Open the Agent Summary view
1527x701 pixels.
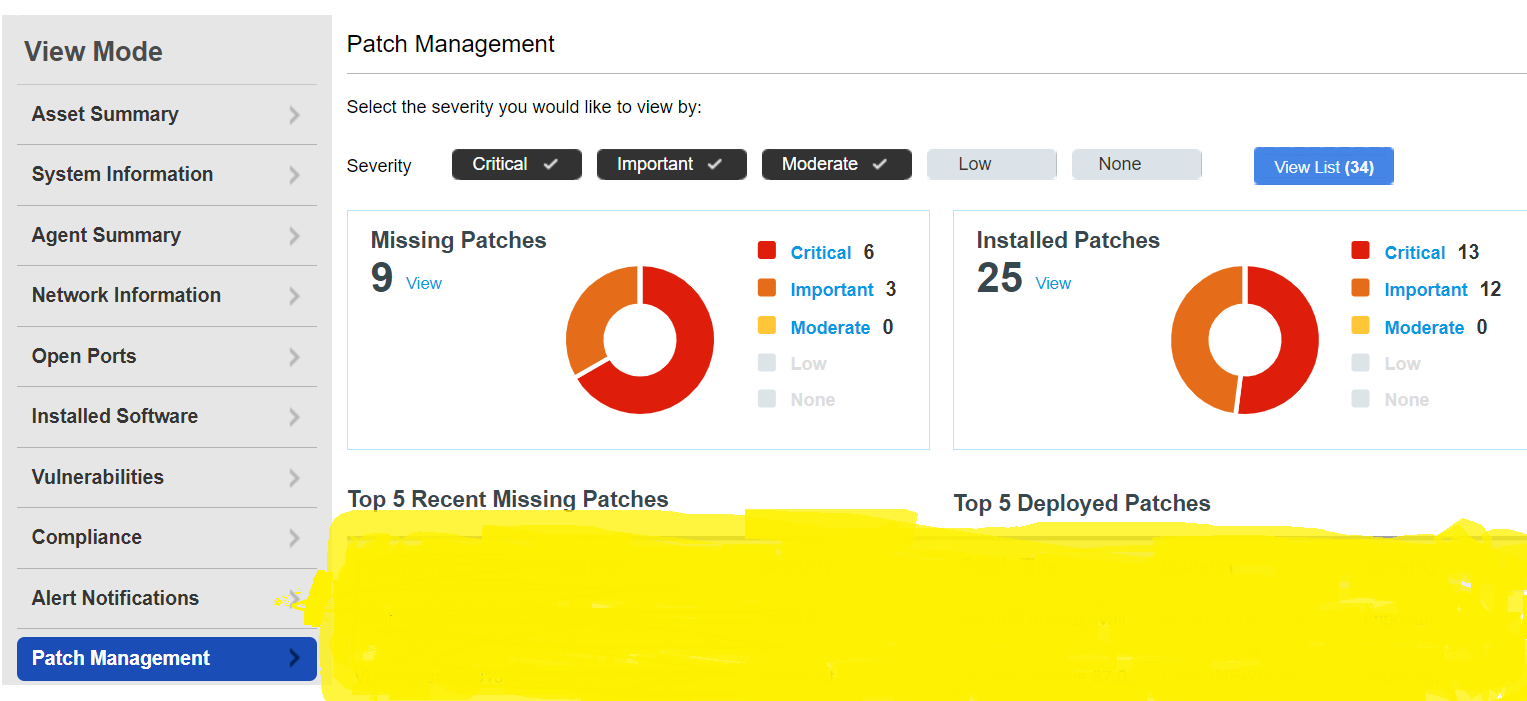point(167,236)
